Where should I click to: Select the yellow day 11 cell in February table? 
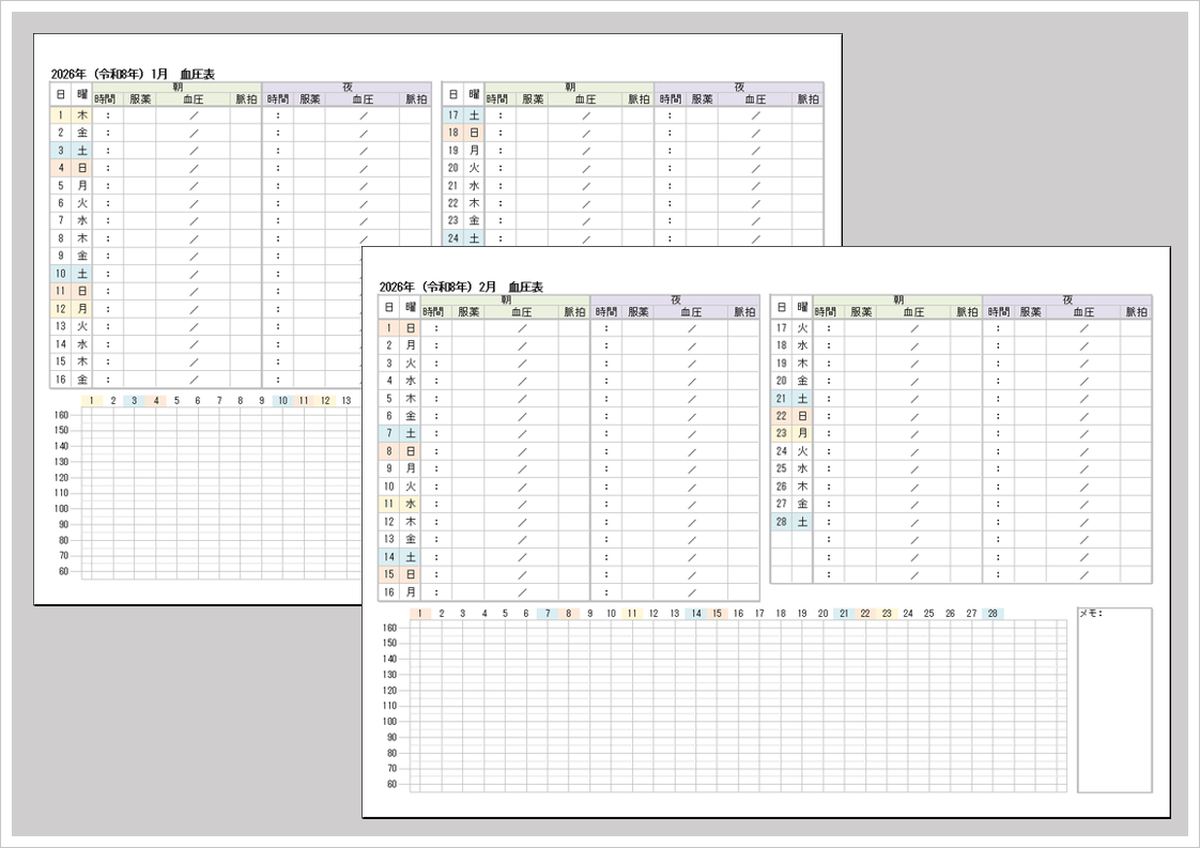pyautogui.click(x=389, y=504)
